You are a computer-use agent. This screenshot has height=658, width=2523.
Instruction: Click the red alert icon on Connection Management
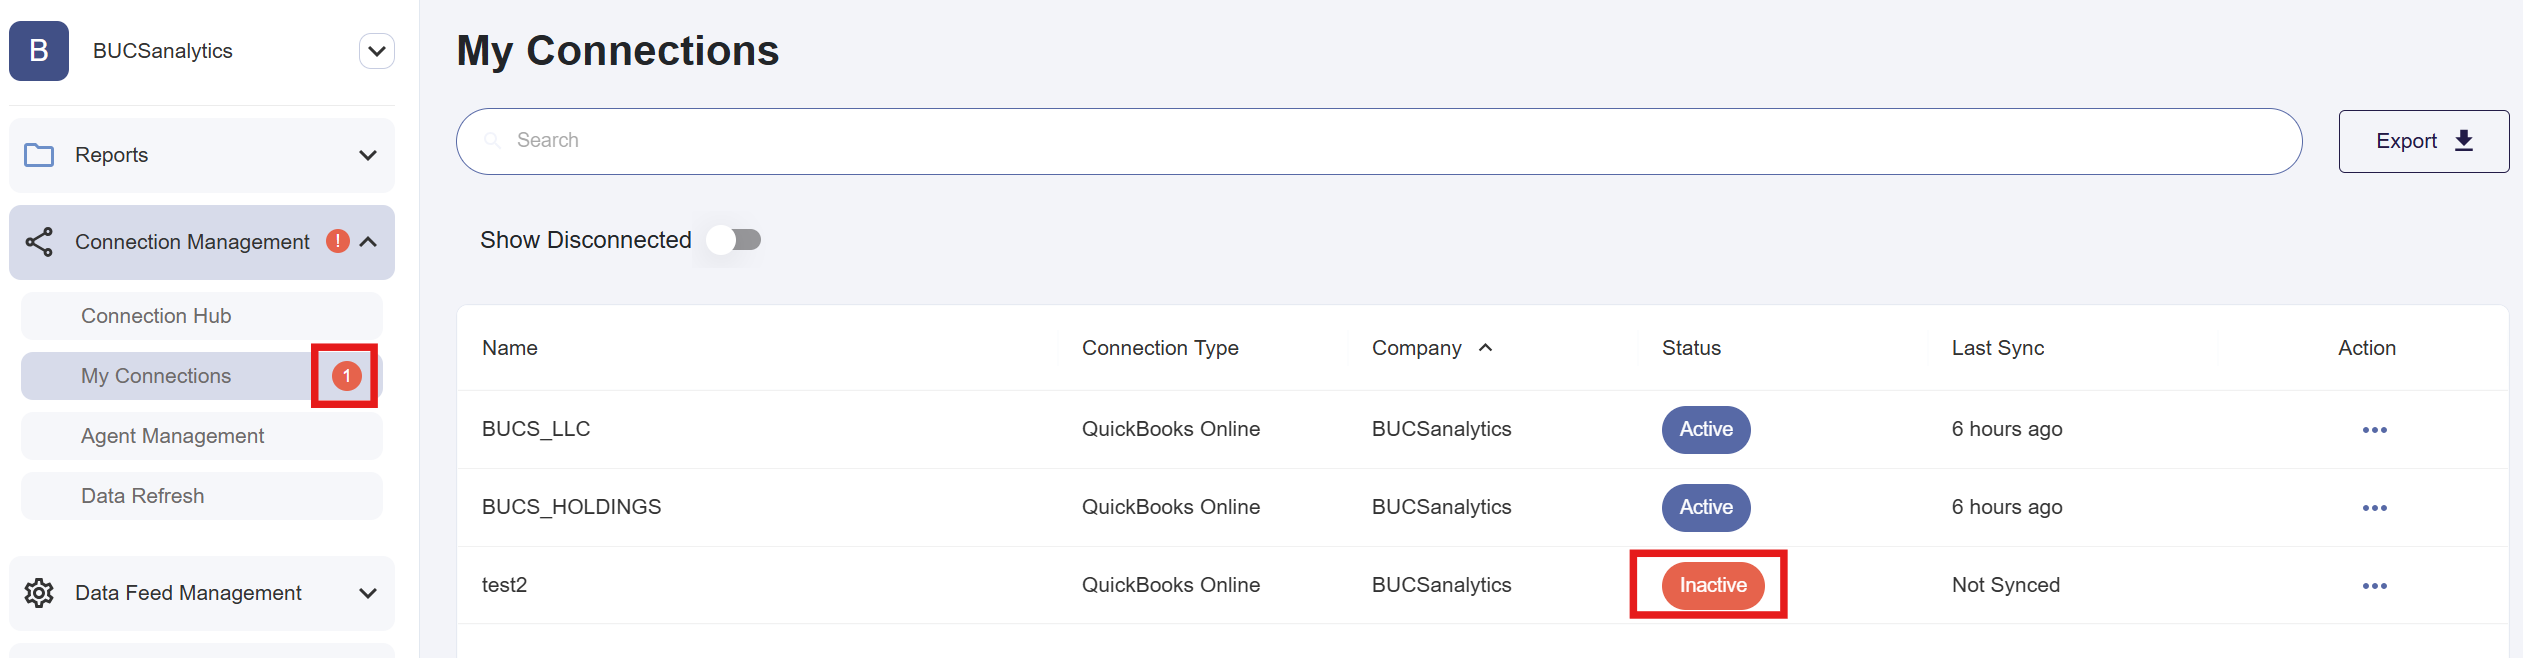click(338, 241)
